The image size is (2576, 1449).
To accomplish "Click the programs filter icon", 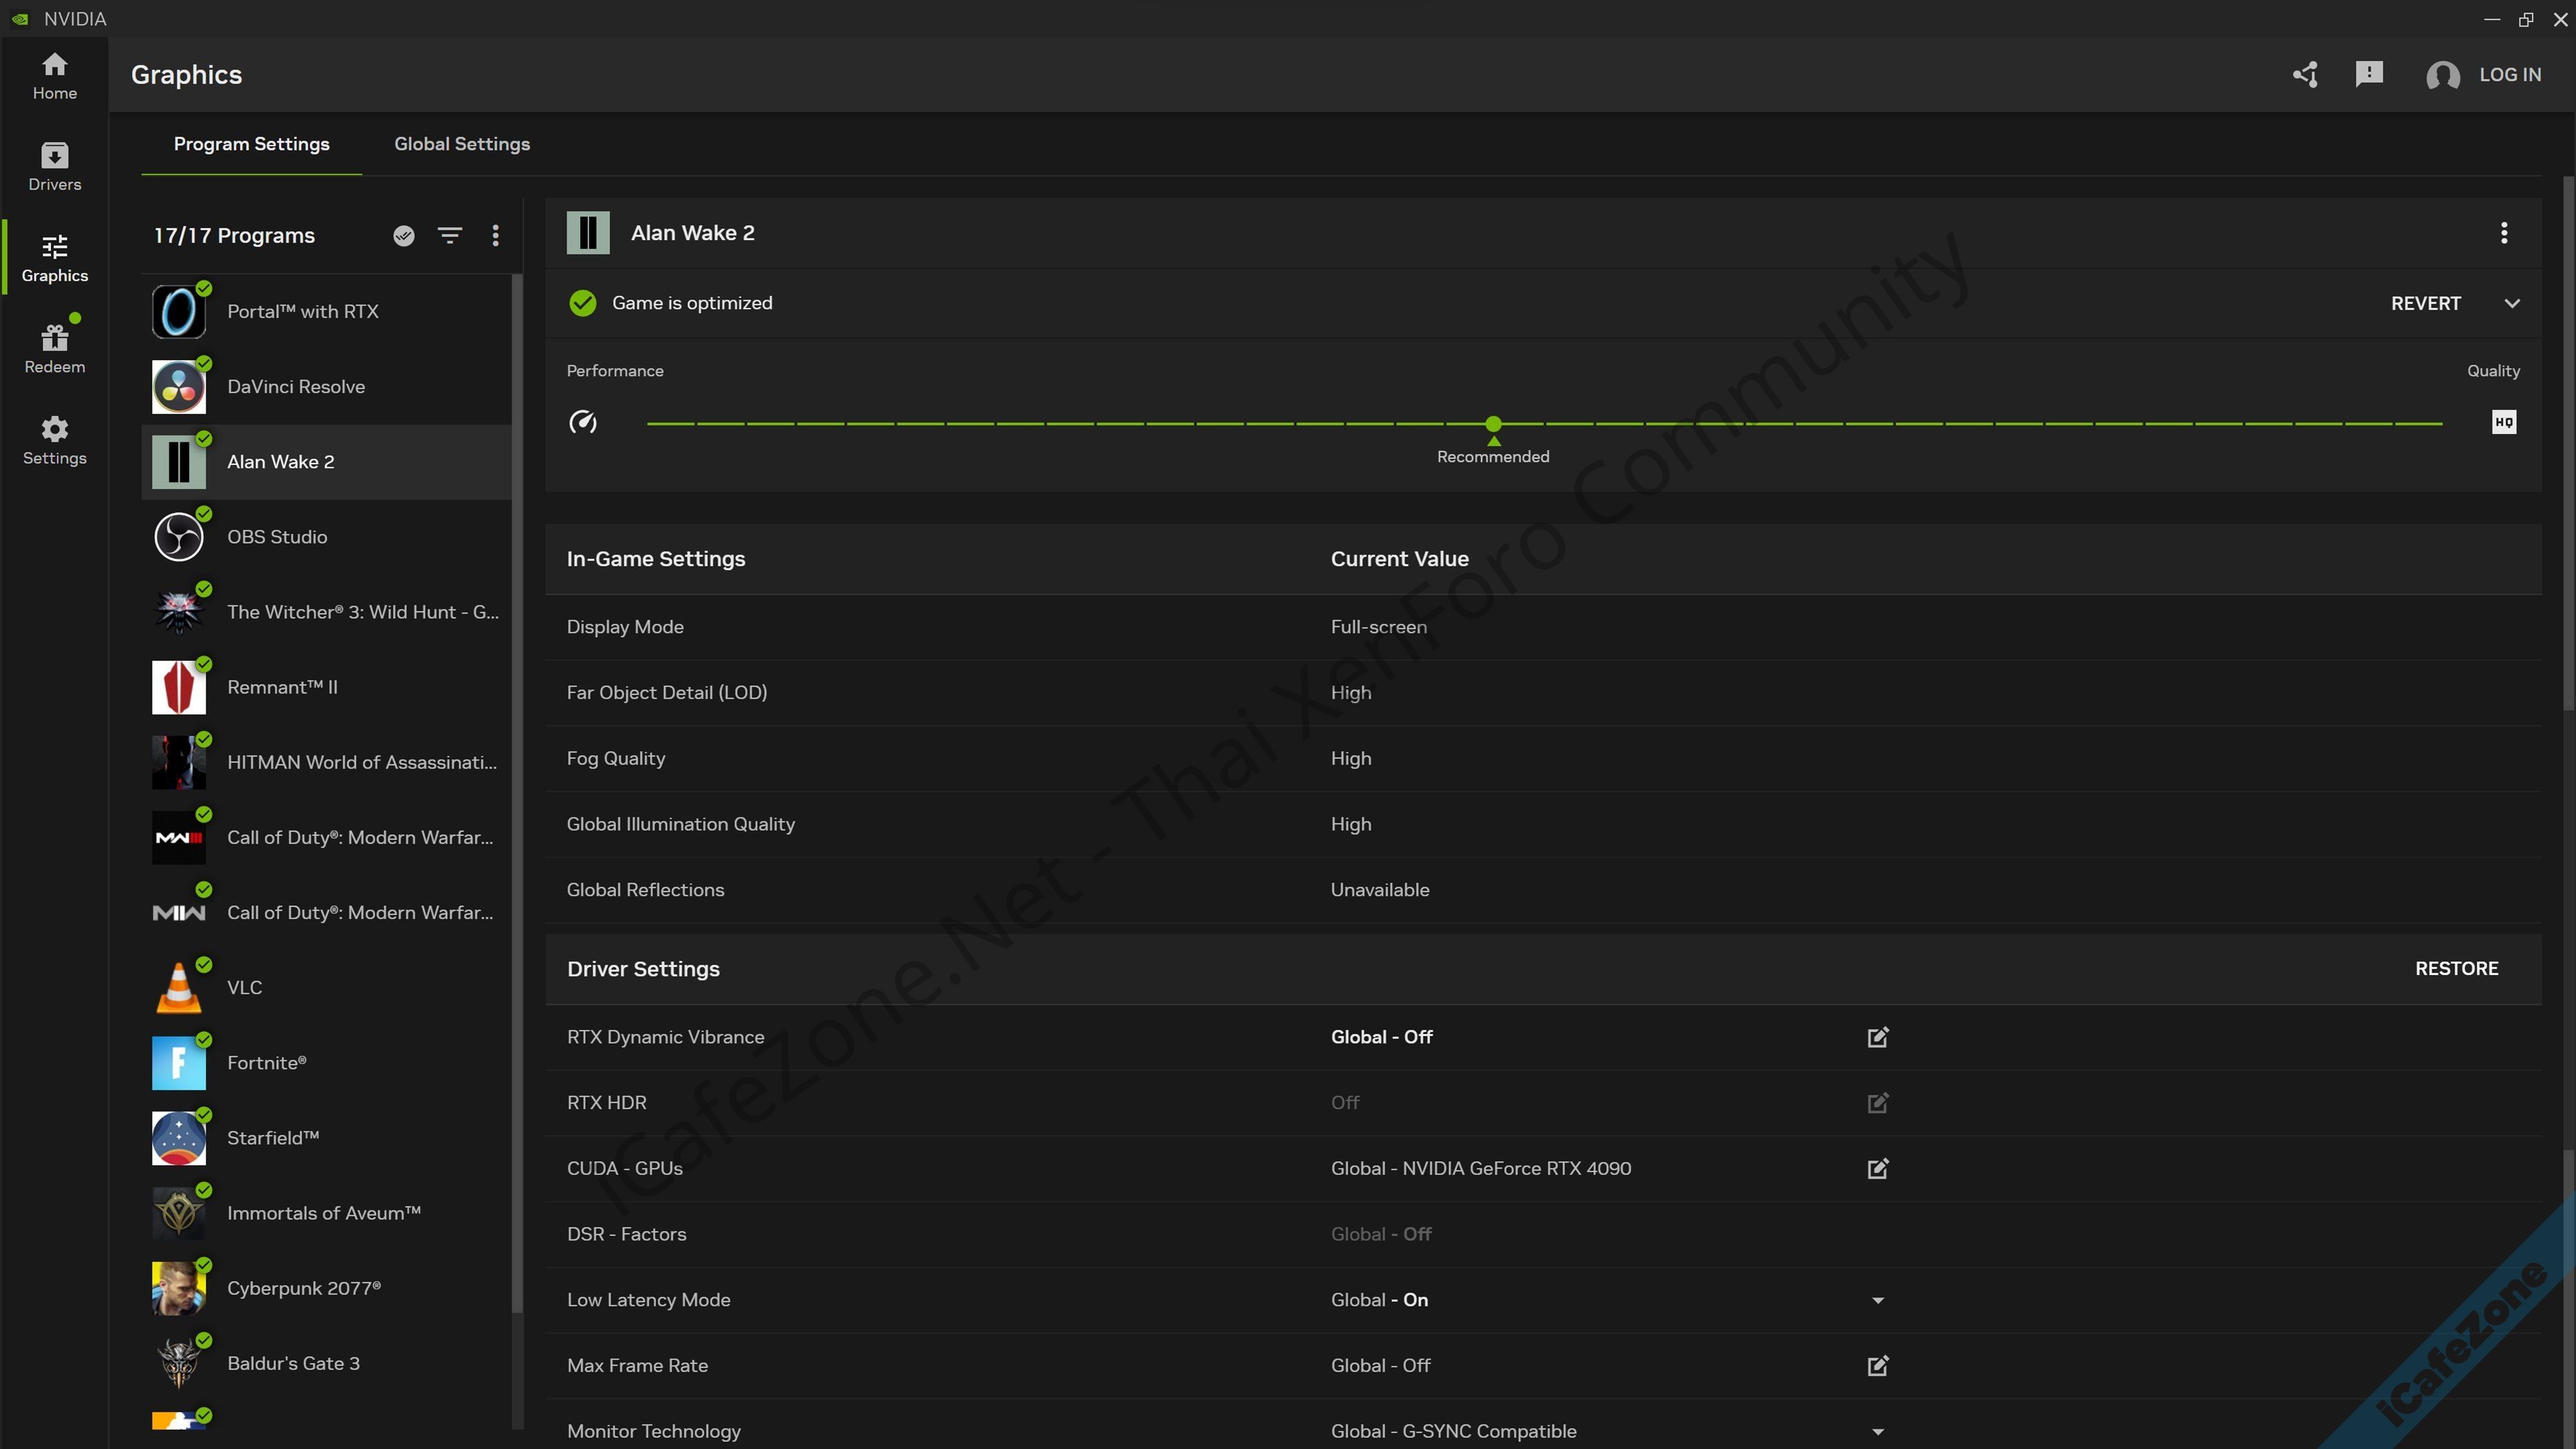I will (x=450, y=235).
